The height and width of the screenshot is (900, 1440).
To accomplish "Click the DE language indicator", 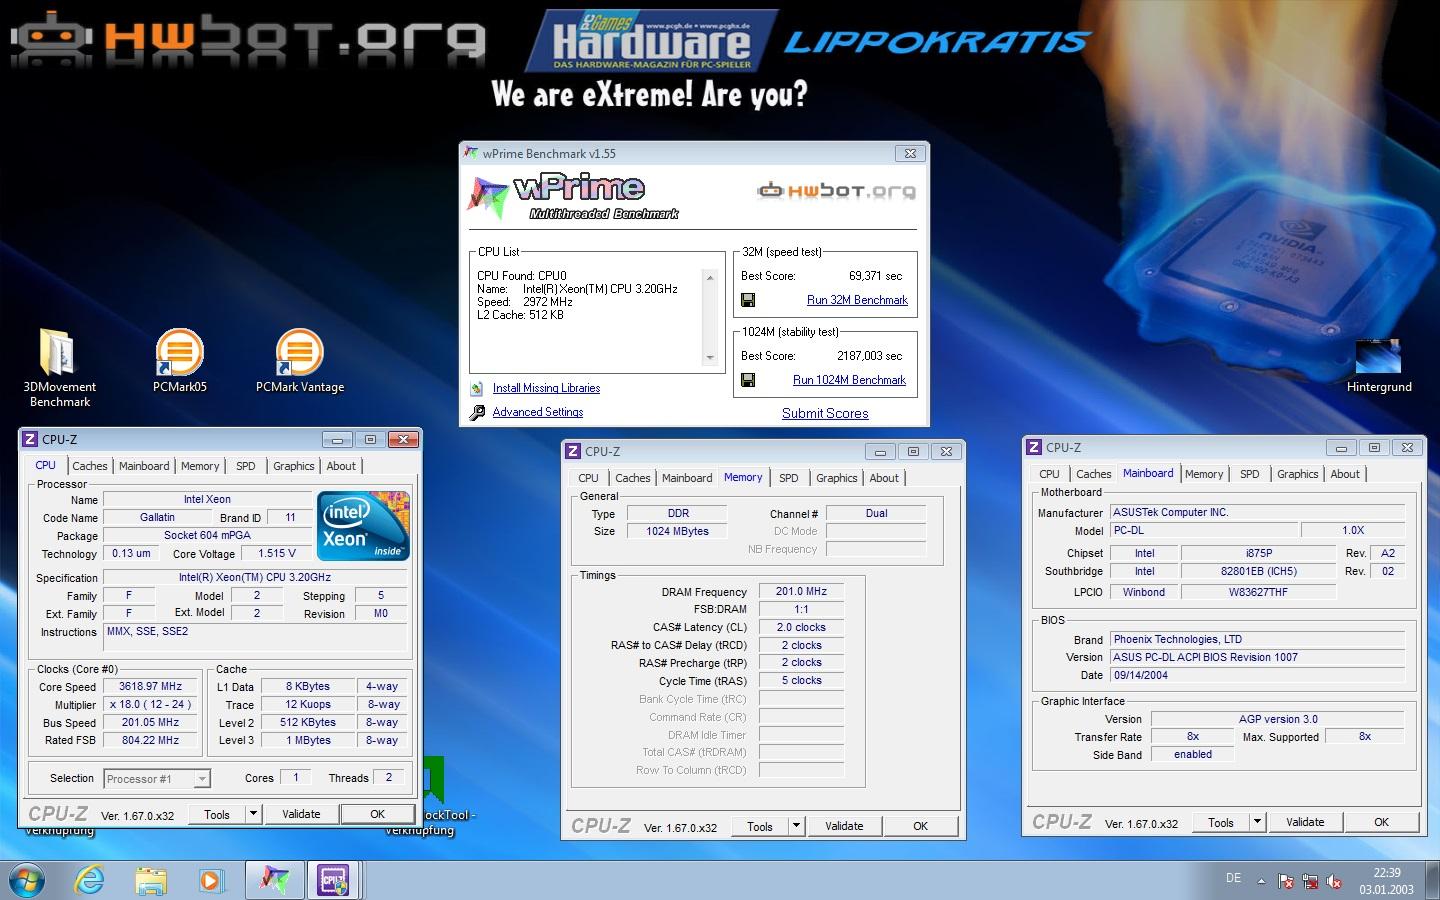I will coord(1233,878).
